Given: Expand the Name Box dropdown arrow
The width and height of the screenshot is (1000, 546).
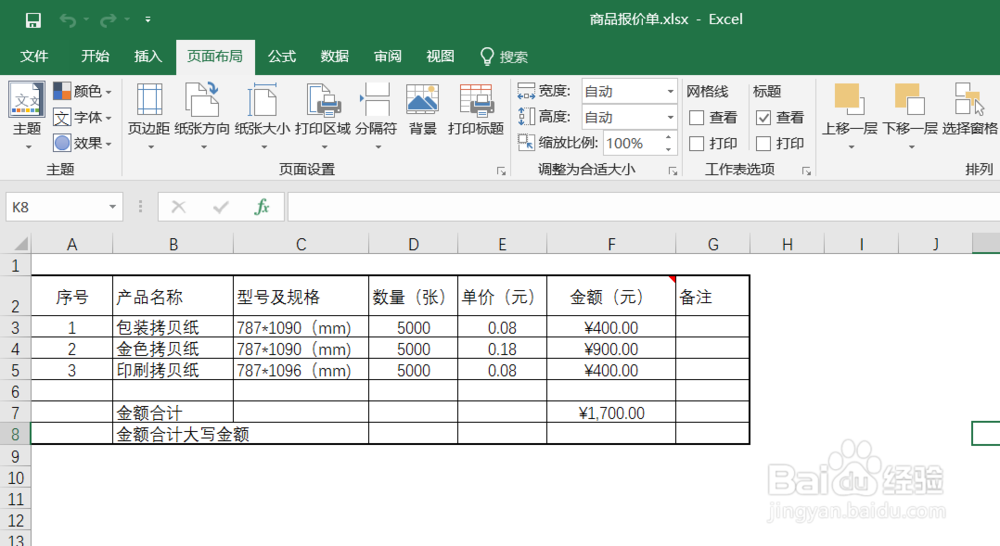Looking at the screenshot, I should click(x=112, y=207).
